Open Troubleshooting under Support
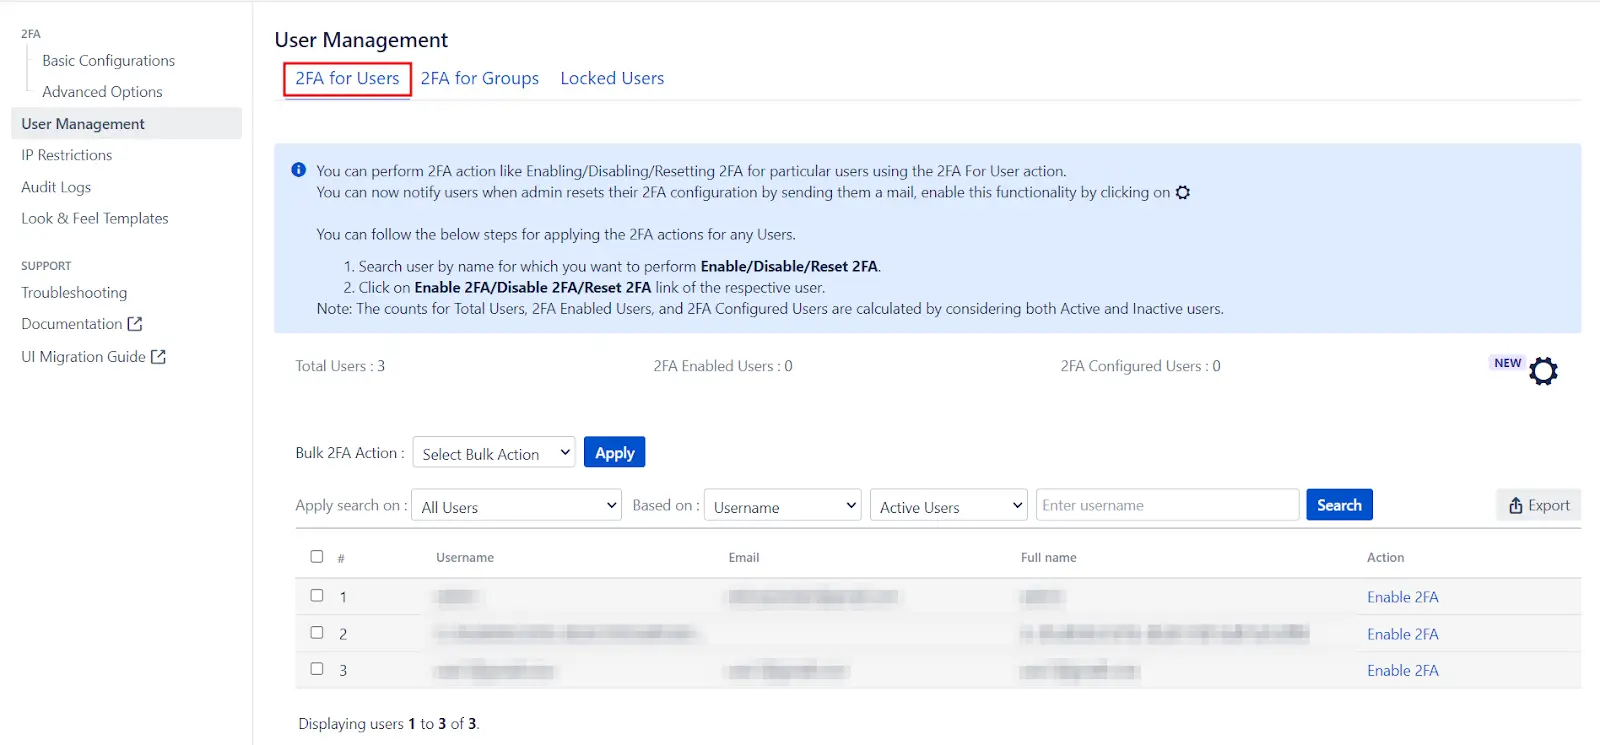 pyautogui.click(x=74, y=292)
